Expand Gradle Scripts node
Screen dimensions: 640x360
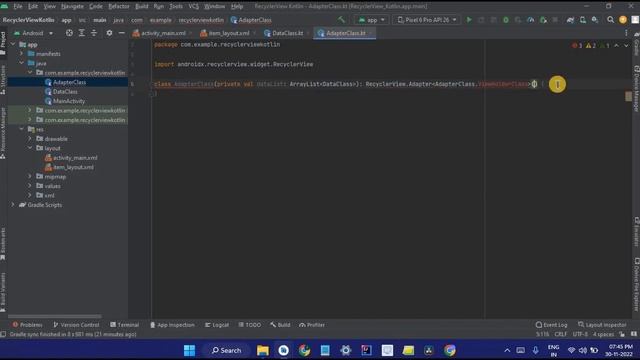[13, 204]
